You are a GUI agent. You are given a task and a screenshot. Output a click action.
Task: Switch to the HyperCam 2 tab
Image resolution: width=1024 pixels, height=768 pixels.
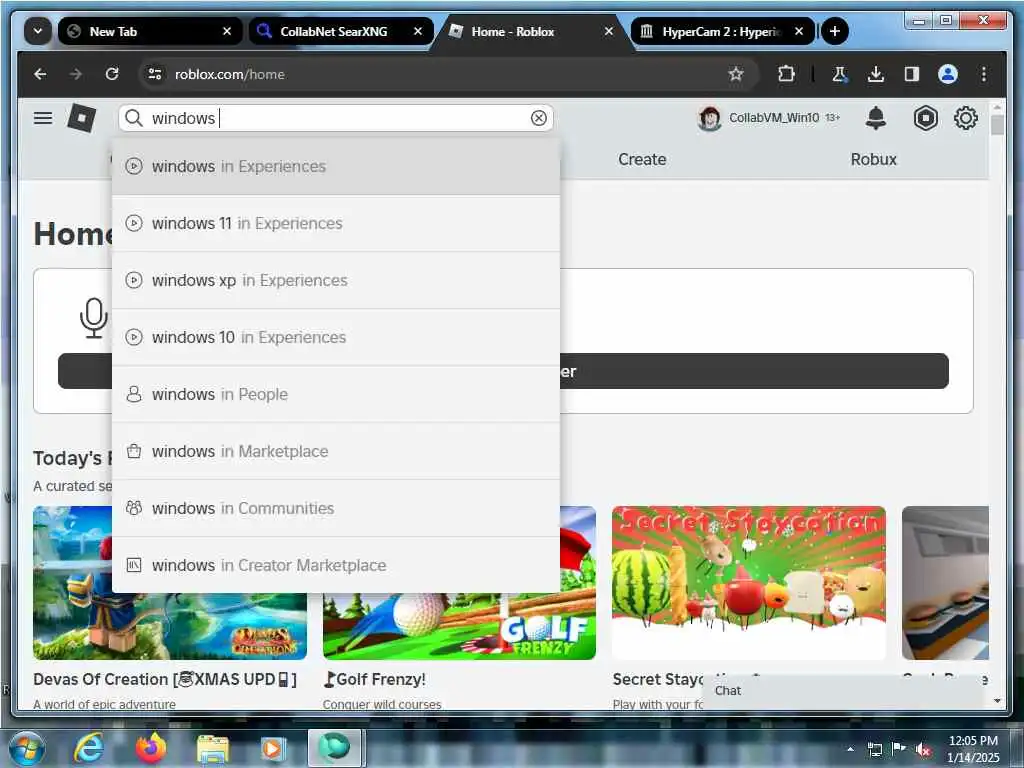[723, 31]
